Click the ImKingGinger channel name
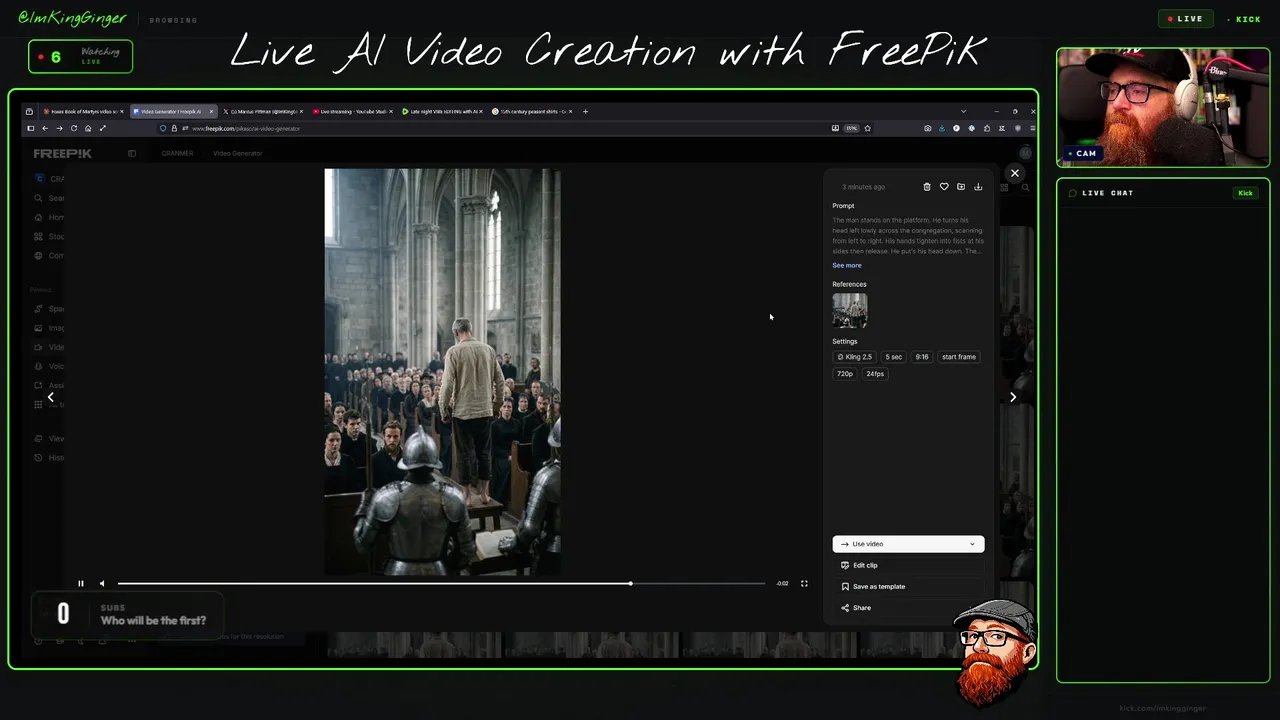The image size is (1280, 720). [x=72, y=18]
